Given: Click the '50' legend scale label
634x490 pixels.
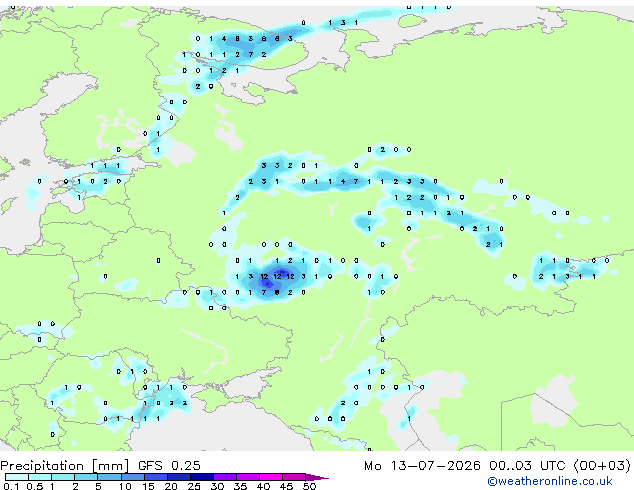Looking at the screenshot, I should [x=309, y=486].
